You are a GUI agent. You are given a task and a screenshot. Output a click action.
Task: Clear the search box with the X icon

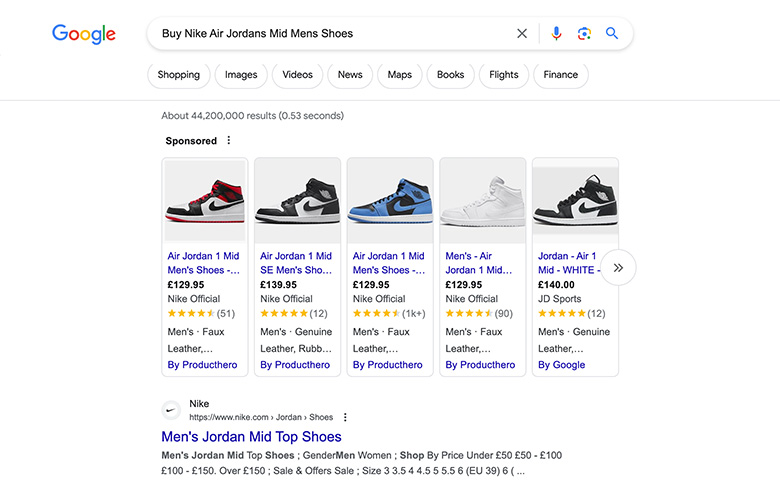(522, 33)
